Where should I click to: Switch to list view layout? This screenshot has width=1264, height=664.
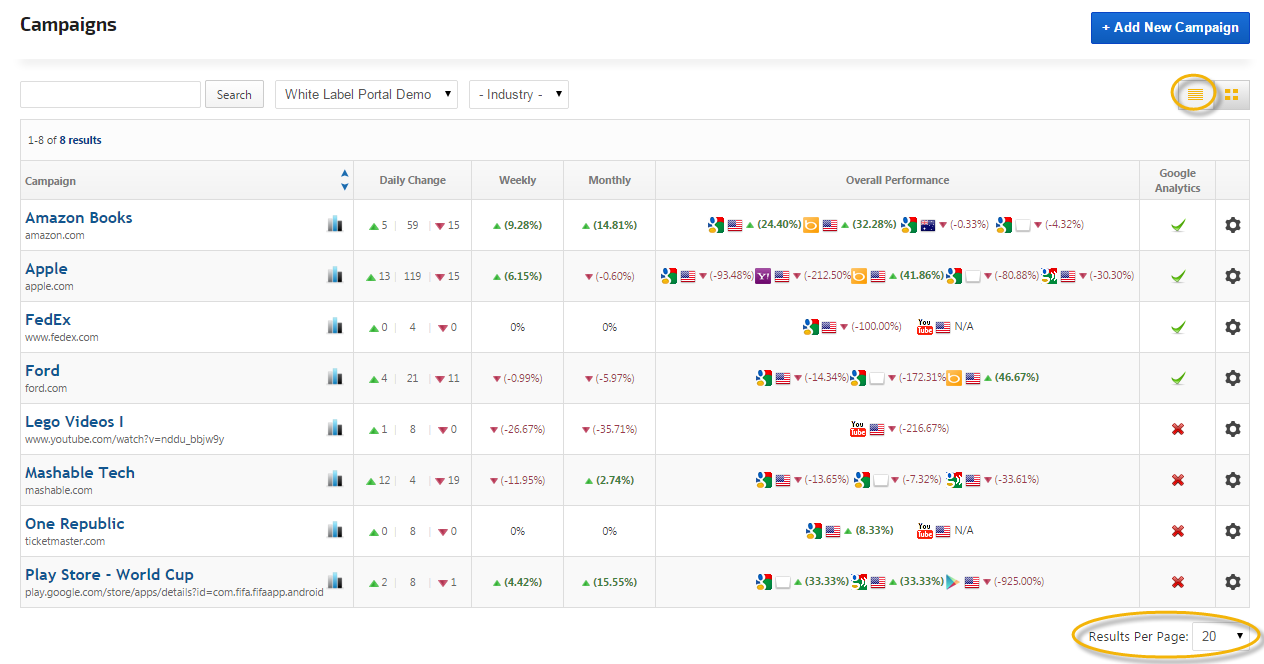[1195, 95]
